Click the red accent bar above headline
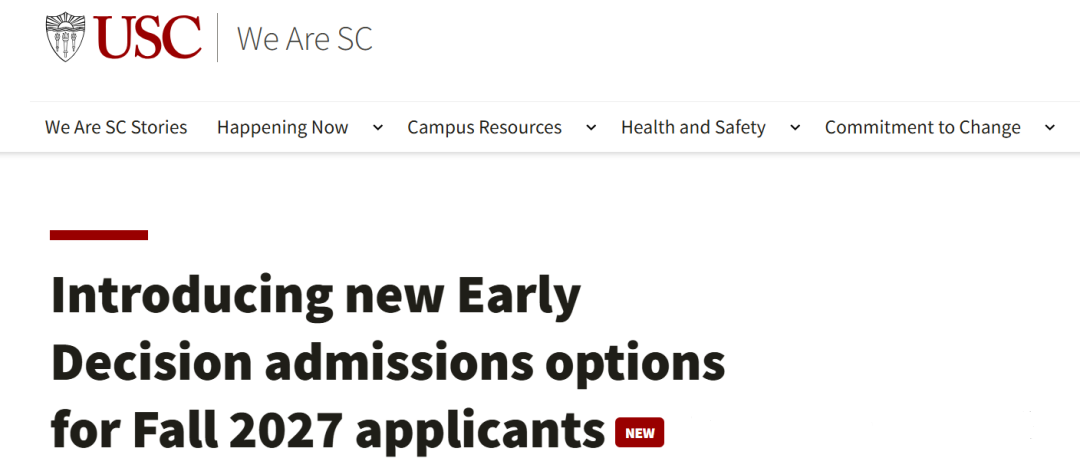 coord(99,235)
